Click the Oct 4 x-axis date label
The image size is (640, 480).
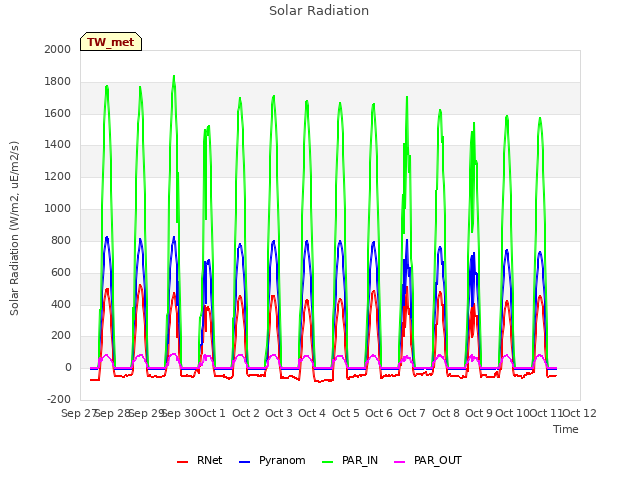(312, 413)
